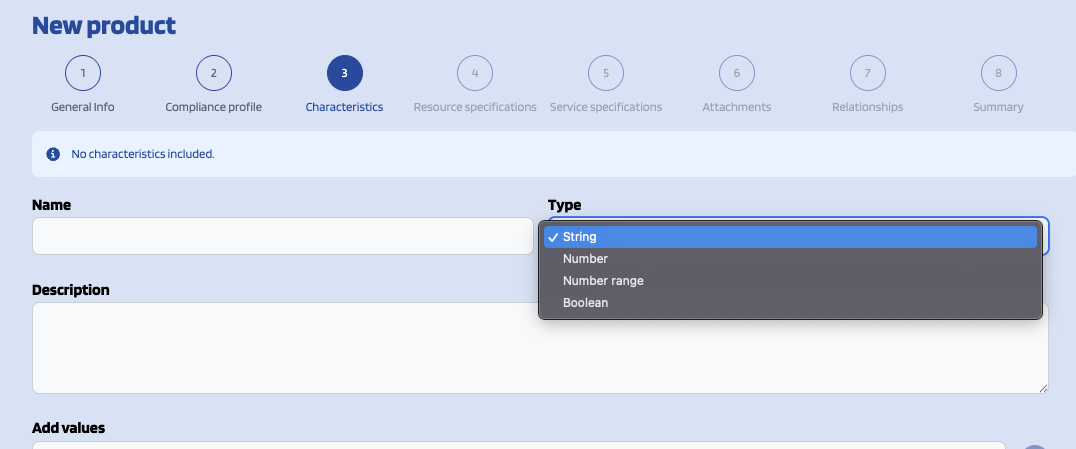
Task: Jump to step 5 circle in stepper
Action: [x=606, y=73]
